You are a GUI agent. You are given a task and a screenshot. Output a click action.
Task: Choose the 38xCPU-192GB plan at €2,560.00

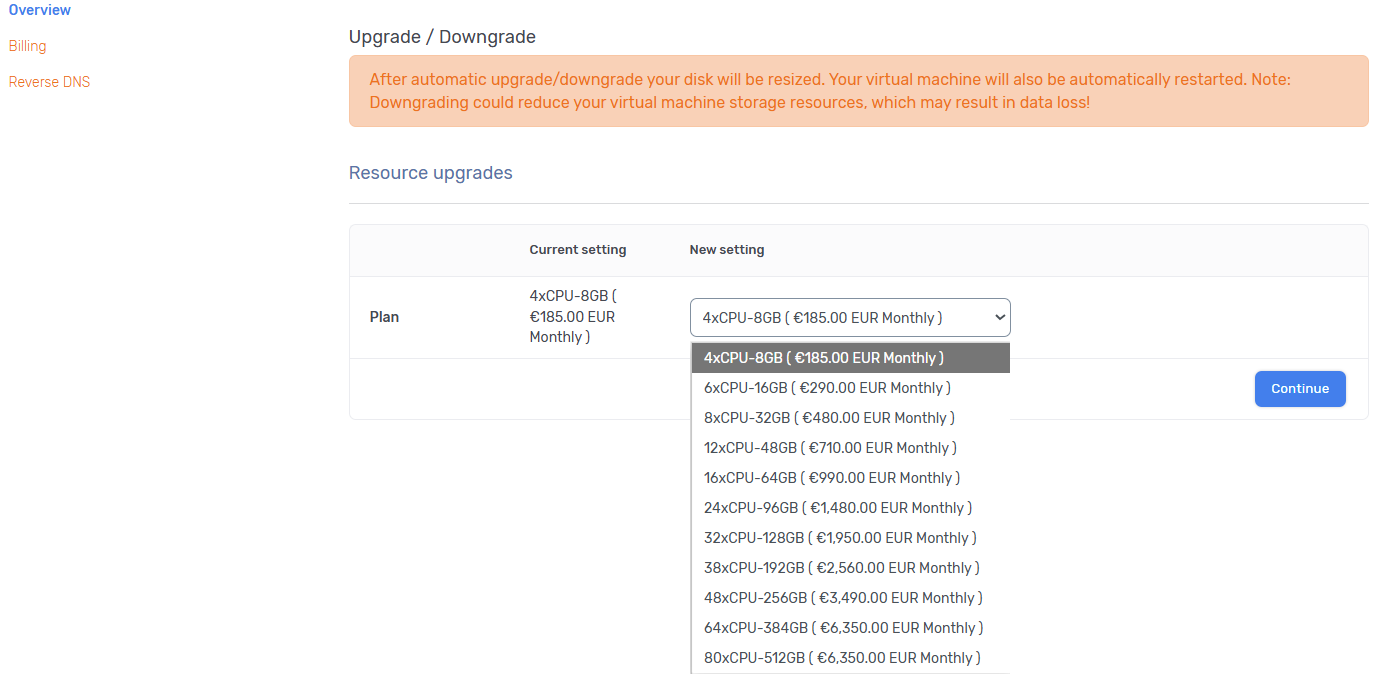pyautogui.click(x=841, y=568)
